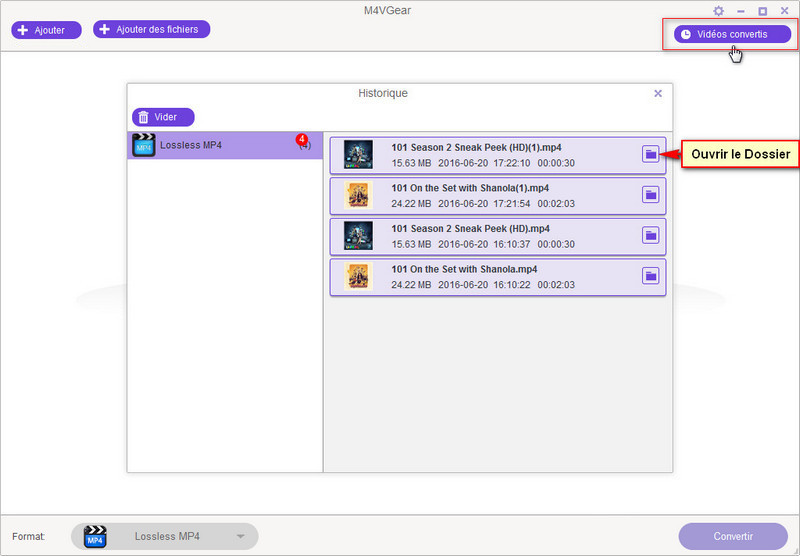This screenshot has height=556, width=800.
Task: Click the Historique dialog title
Action: 383,93
